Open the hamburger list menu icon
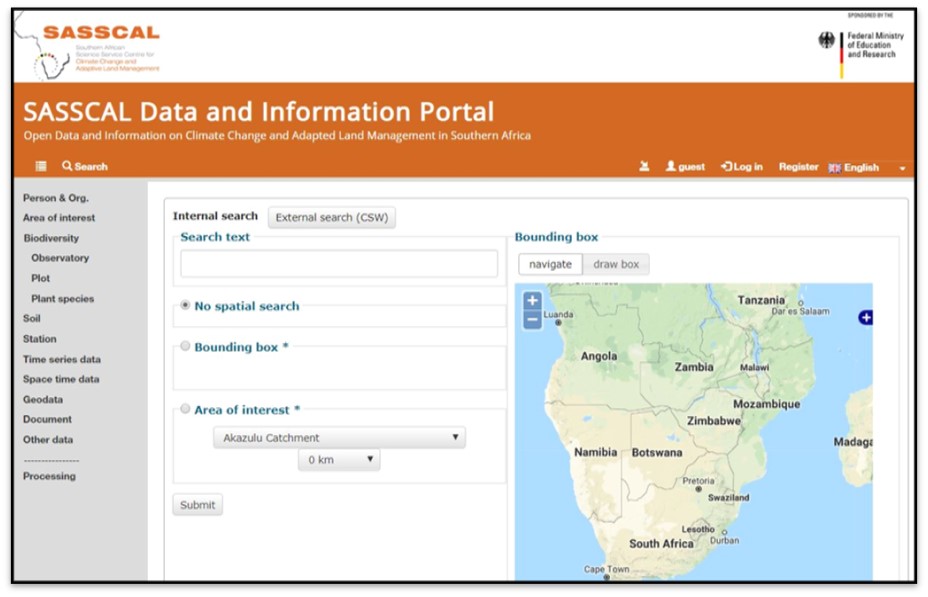 point(41,166)
